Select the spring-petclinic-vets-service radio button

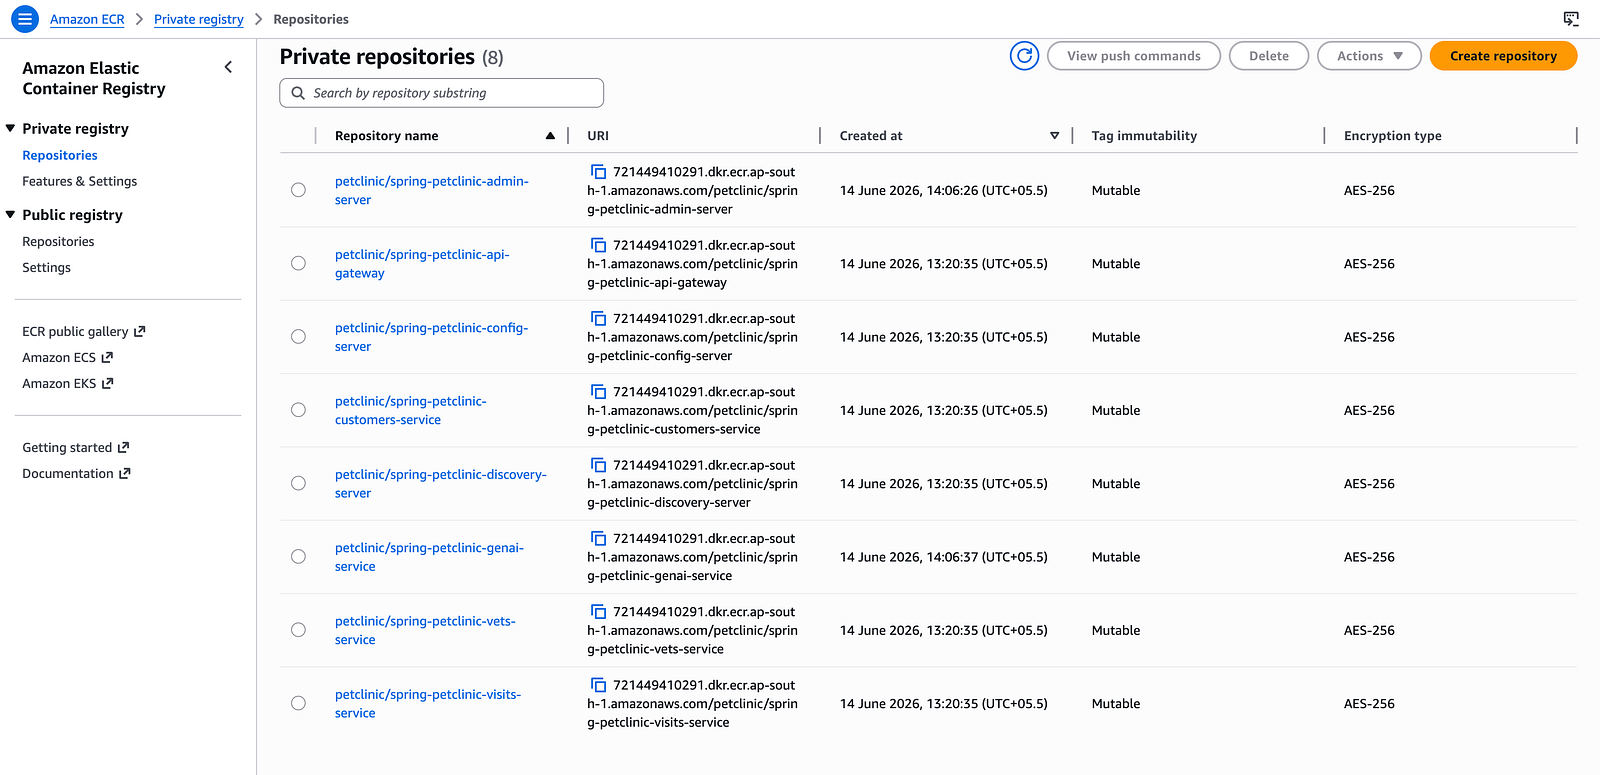pyautogui.click(x=298, y=630)
